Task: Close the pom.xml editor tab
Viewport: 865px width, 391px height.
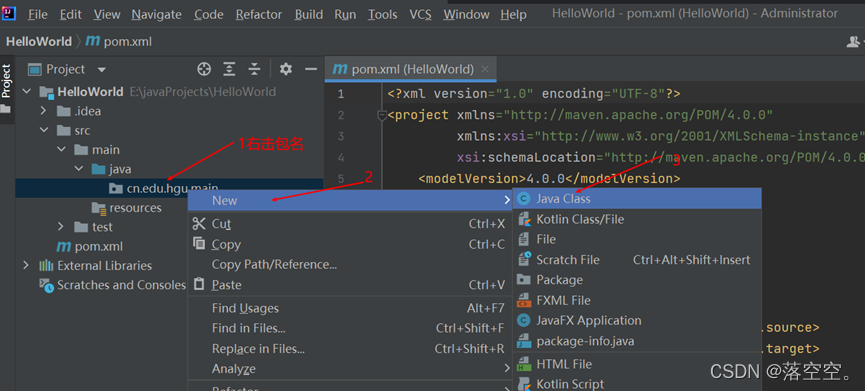Action: coord(485,69)
